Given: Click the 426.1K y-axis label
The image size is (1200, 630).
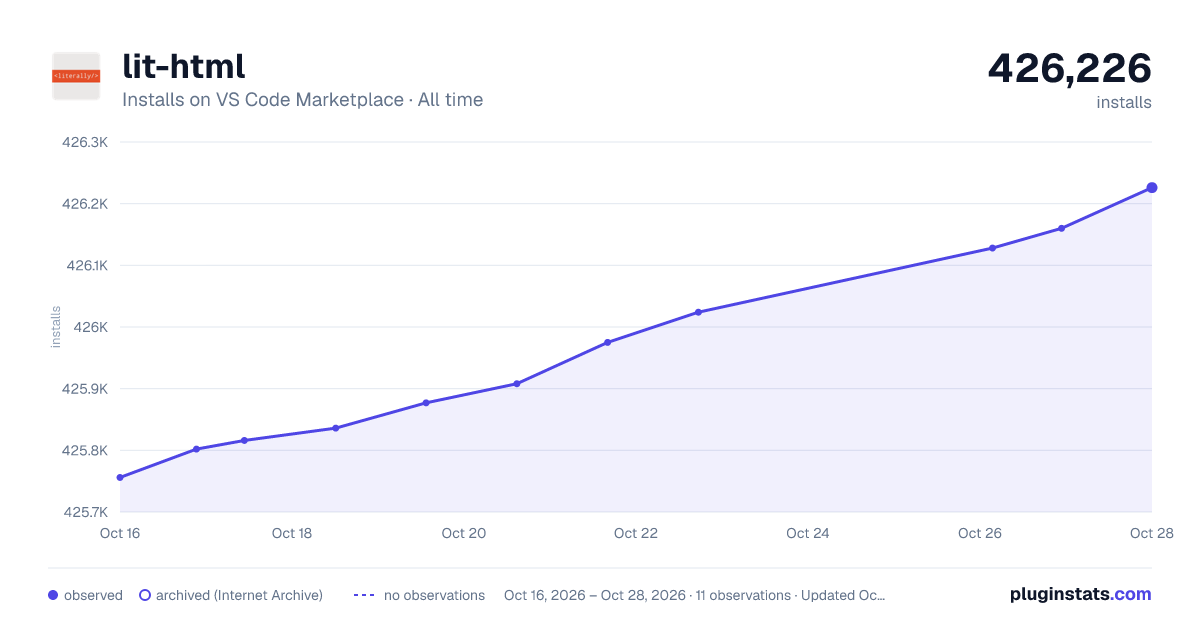Looking at the screenshot, I should [x=86, y=266].
